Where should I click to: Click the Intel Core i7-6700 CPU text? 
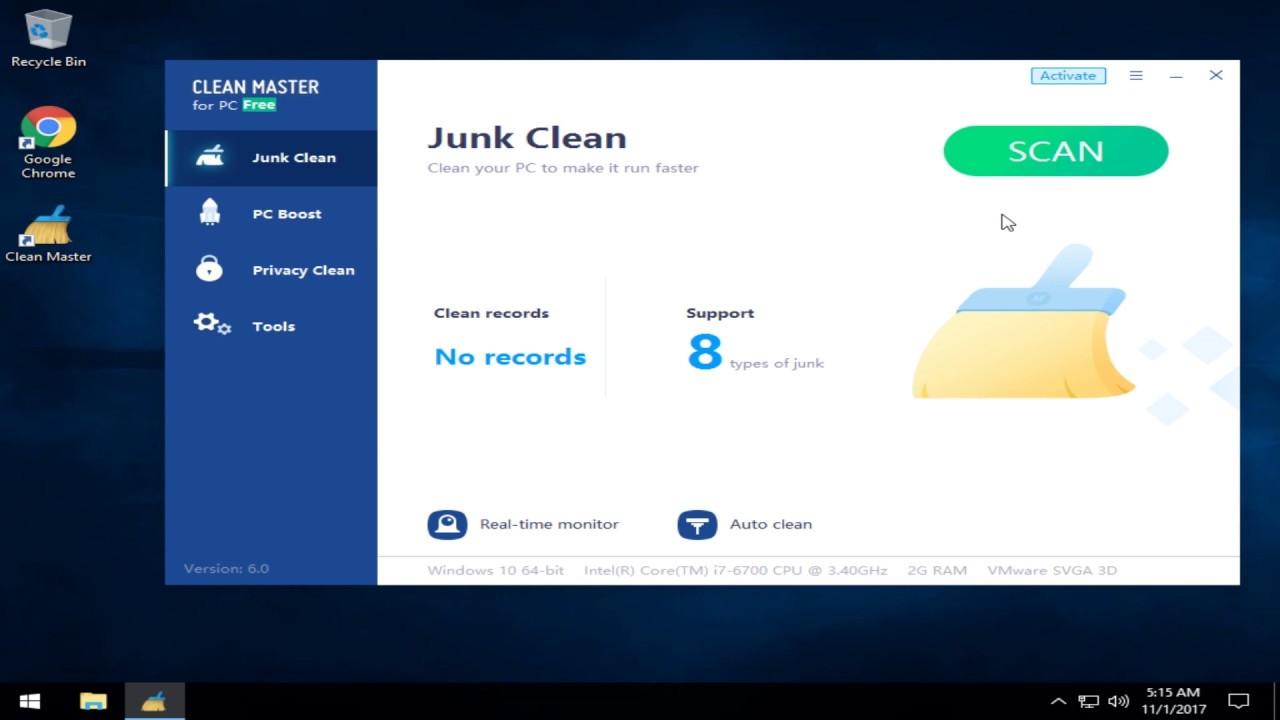[x=735, y=570]
